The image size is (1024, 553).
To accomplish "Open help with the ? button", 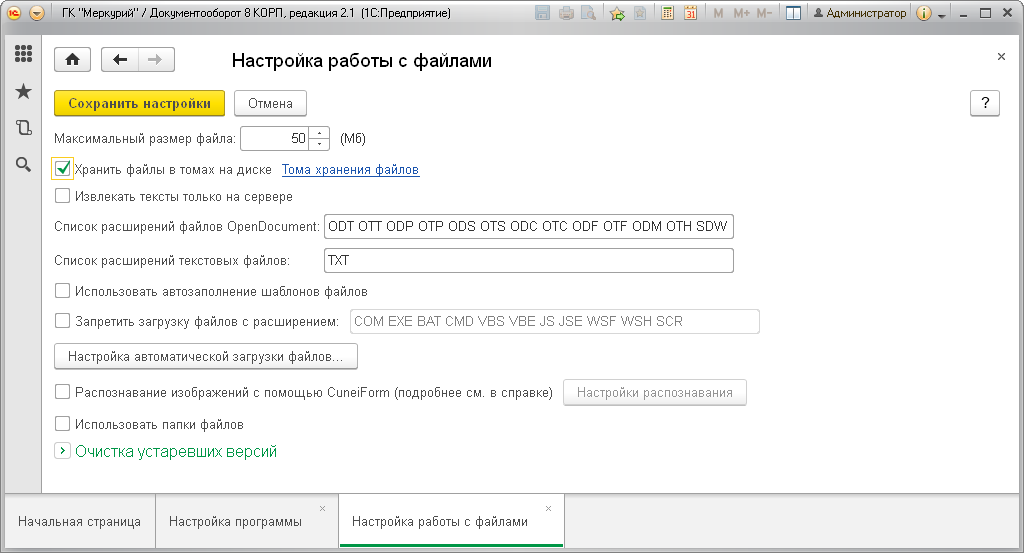I will tap(985, 103).
